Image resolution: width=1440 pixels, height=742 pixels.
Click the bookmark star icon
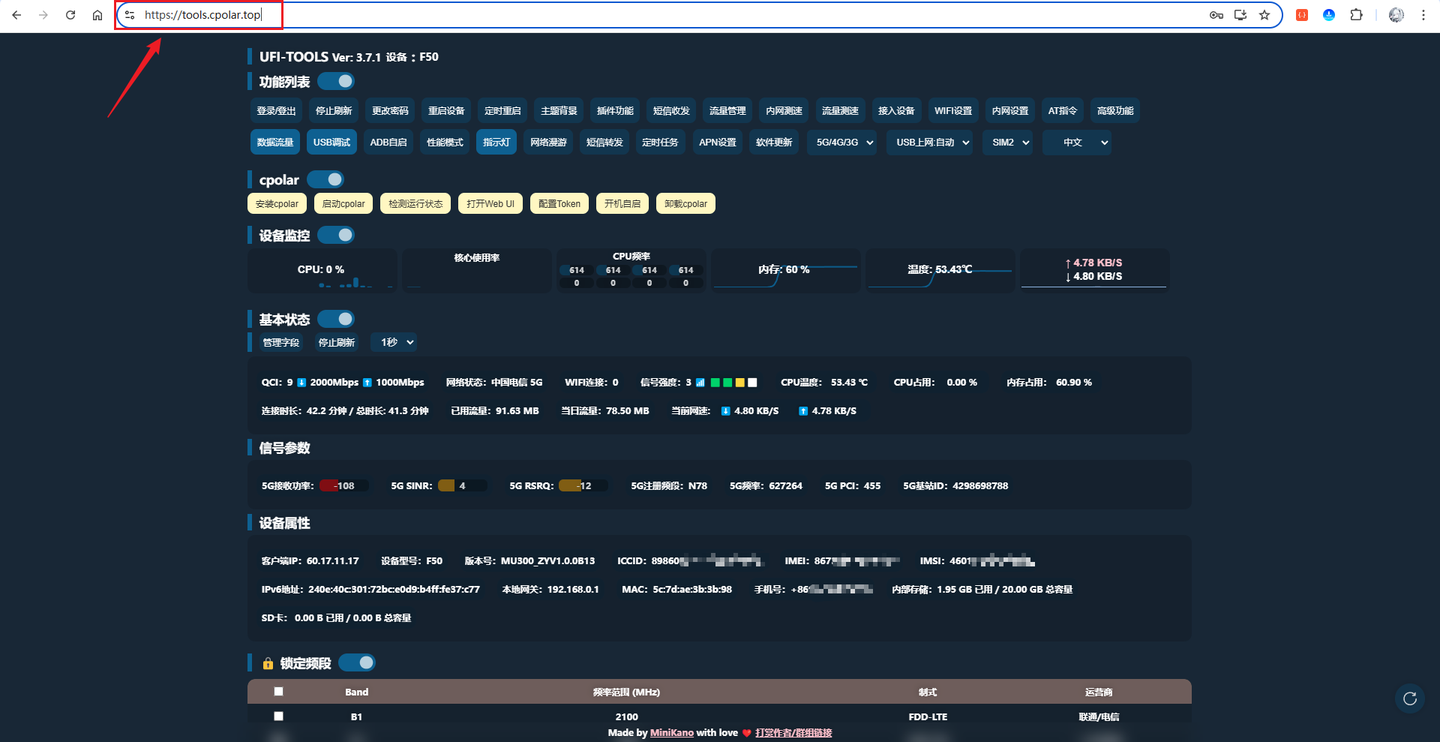(1264, 15)
